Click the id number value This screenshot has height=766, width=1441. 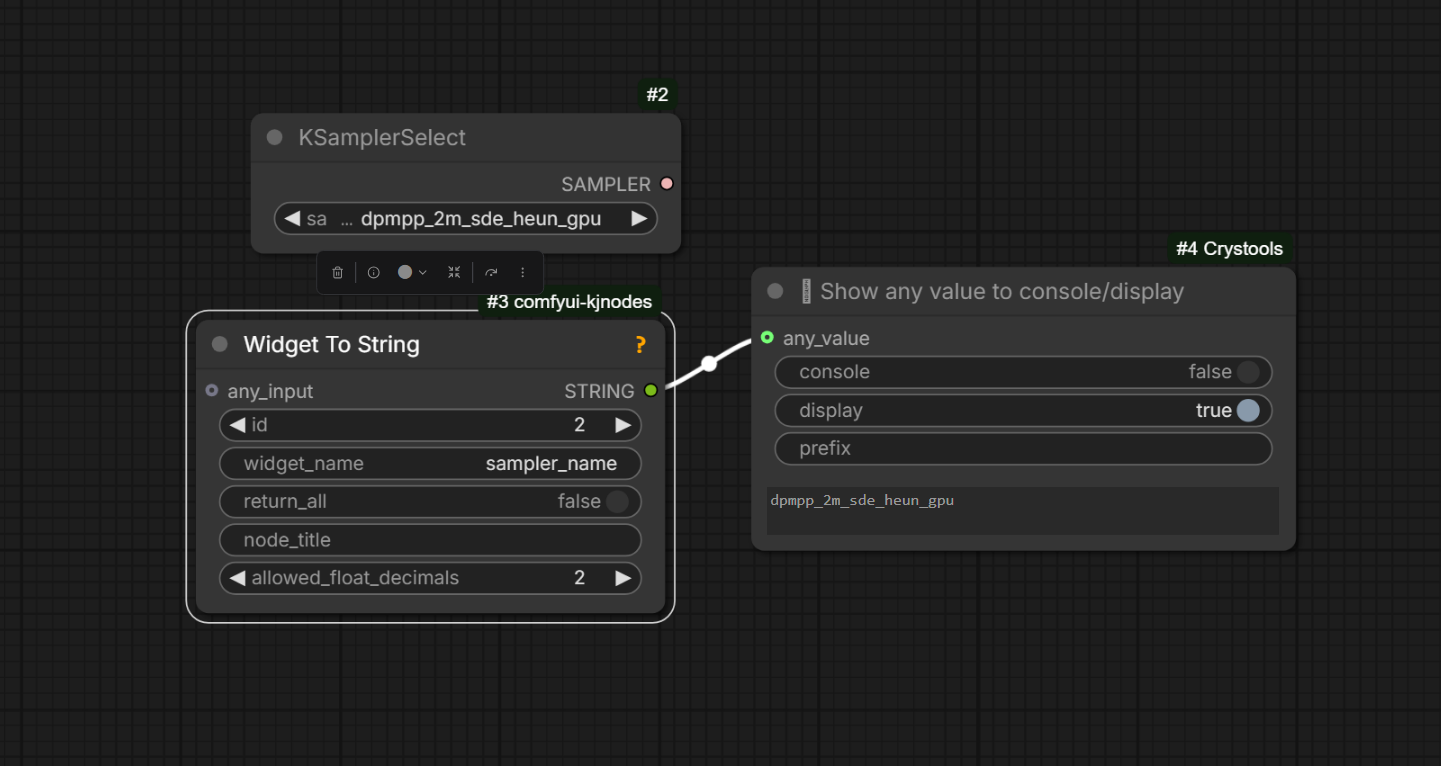click(579, 425)
